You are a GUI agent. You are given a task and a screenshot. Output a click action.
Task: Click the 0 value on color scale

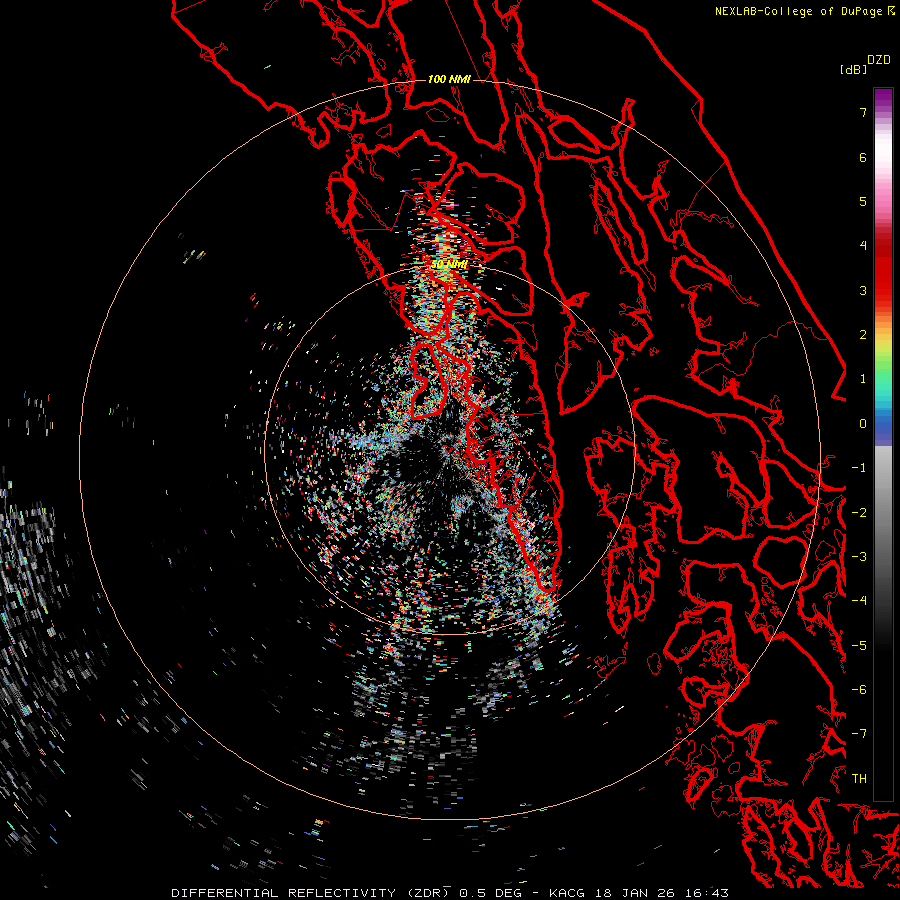(863, 424)
